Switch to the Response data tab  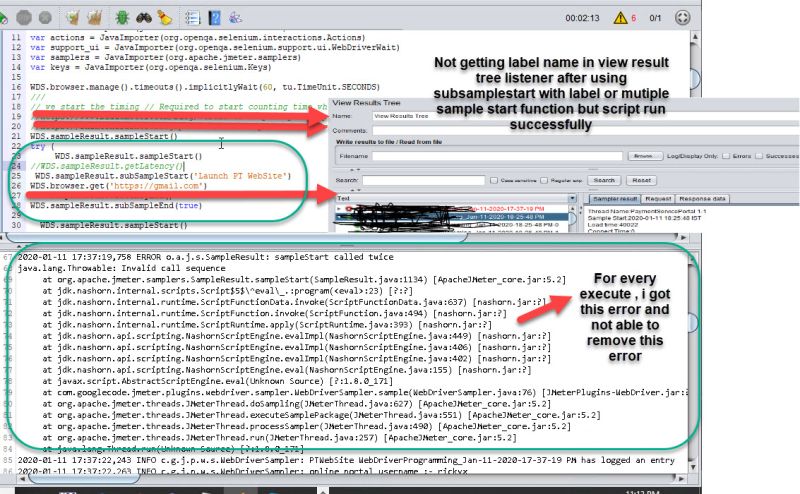(702, 199)
